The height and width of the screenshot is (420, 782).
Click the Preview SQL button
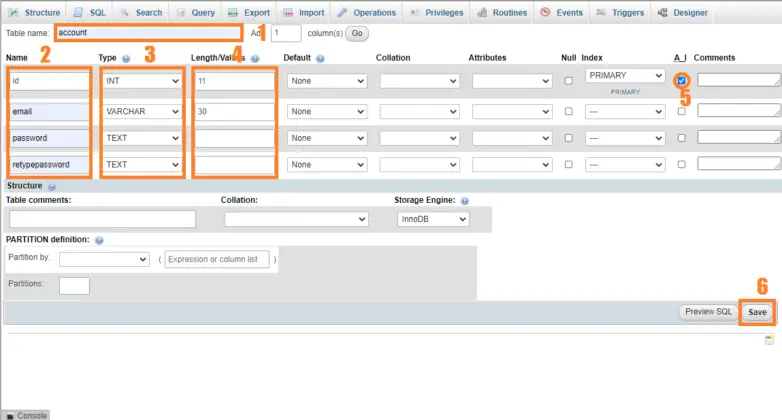(x=708, y=312)
